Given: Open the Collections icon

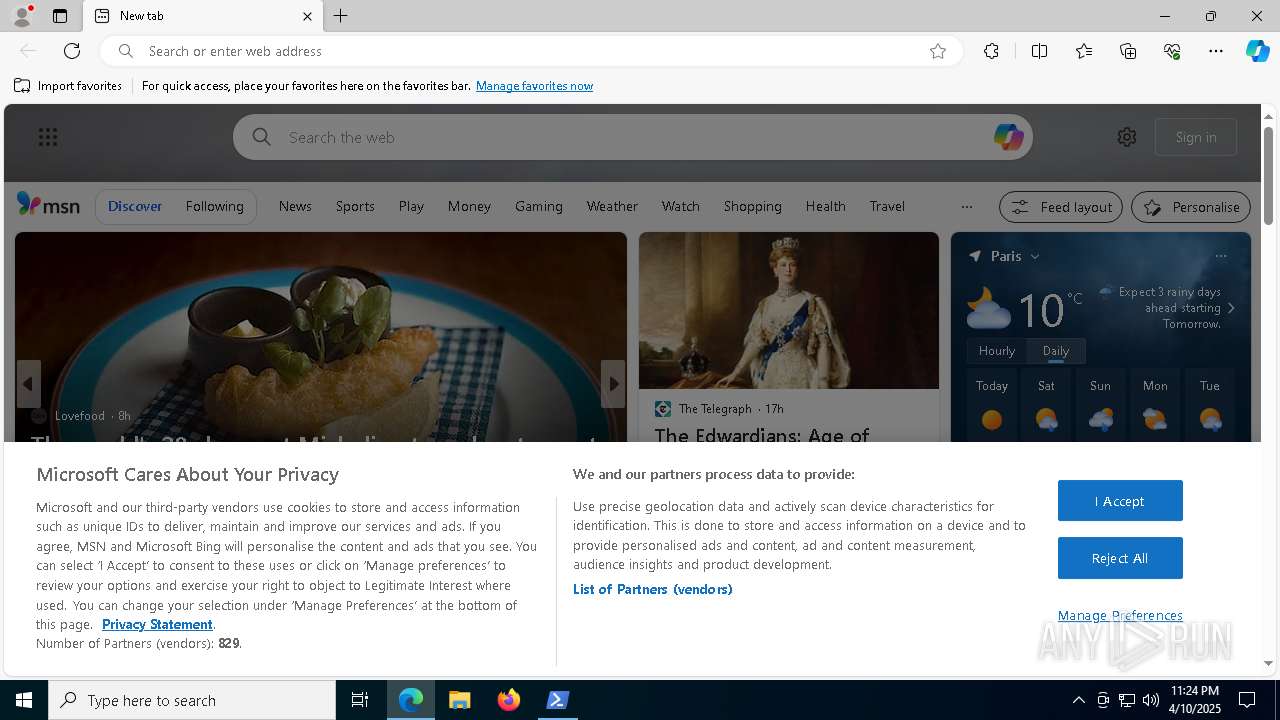Looking at the screenshot, I should pyautogui.click(x=1128, y=51).
